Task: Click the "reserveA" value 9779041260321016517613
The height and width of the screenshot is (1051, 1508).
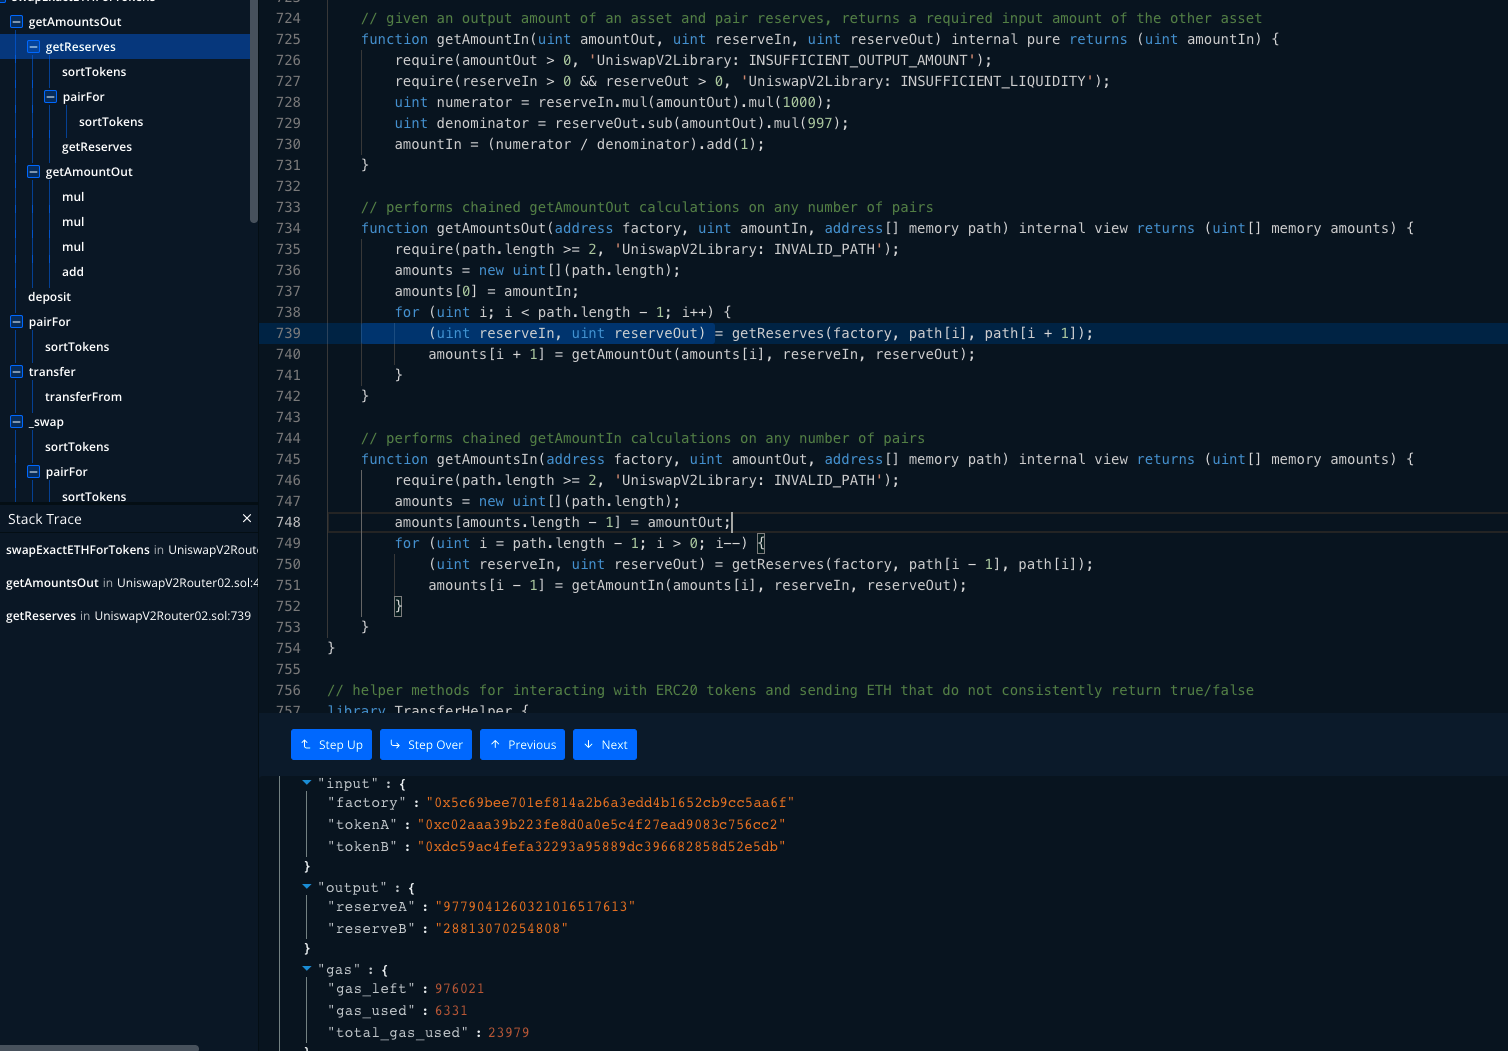Action: coord(535,907)
